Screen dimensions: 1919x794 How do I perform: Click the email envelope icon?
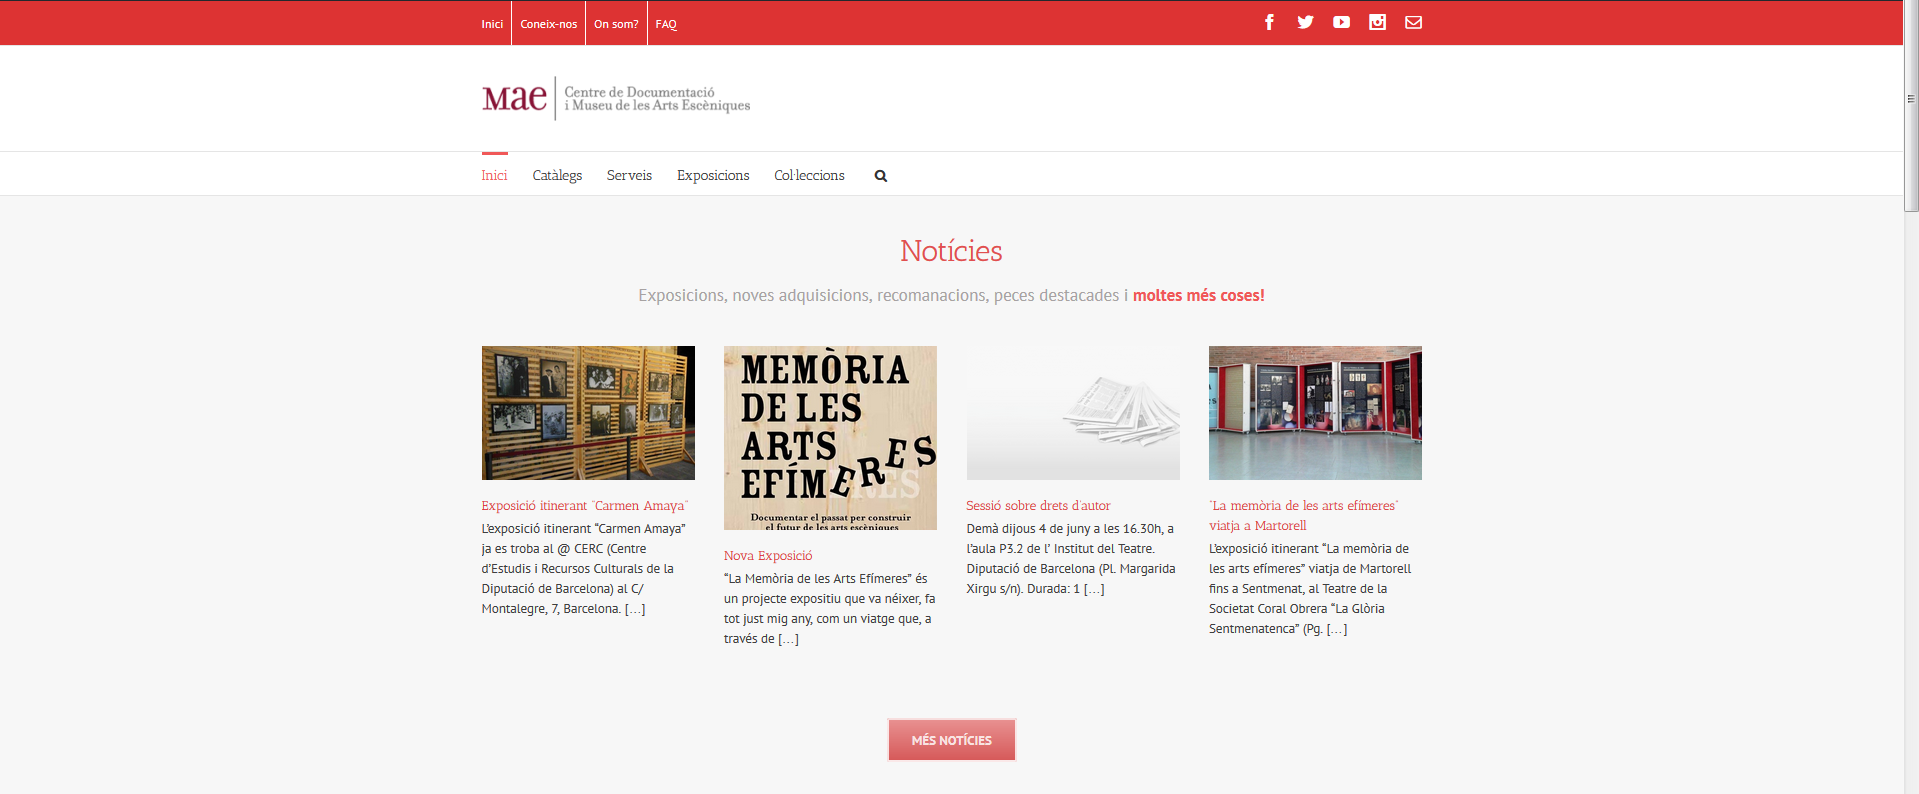point(1413,22)
